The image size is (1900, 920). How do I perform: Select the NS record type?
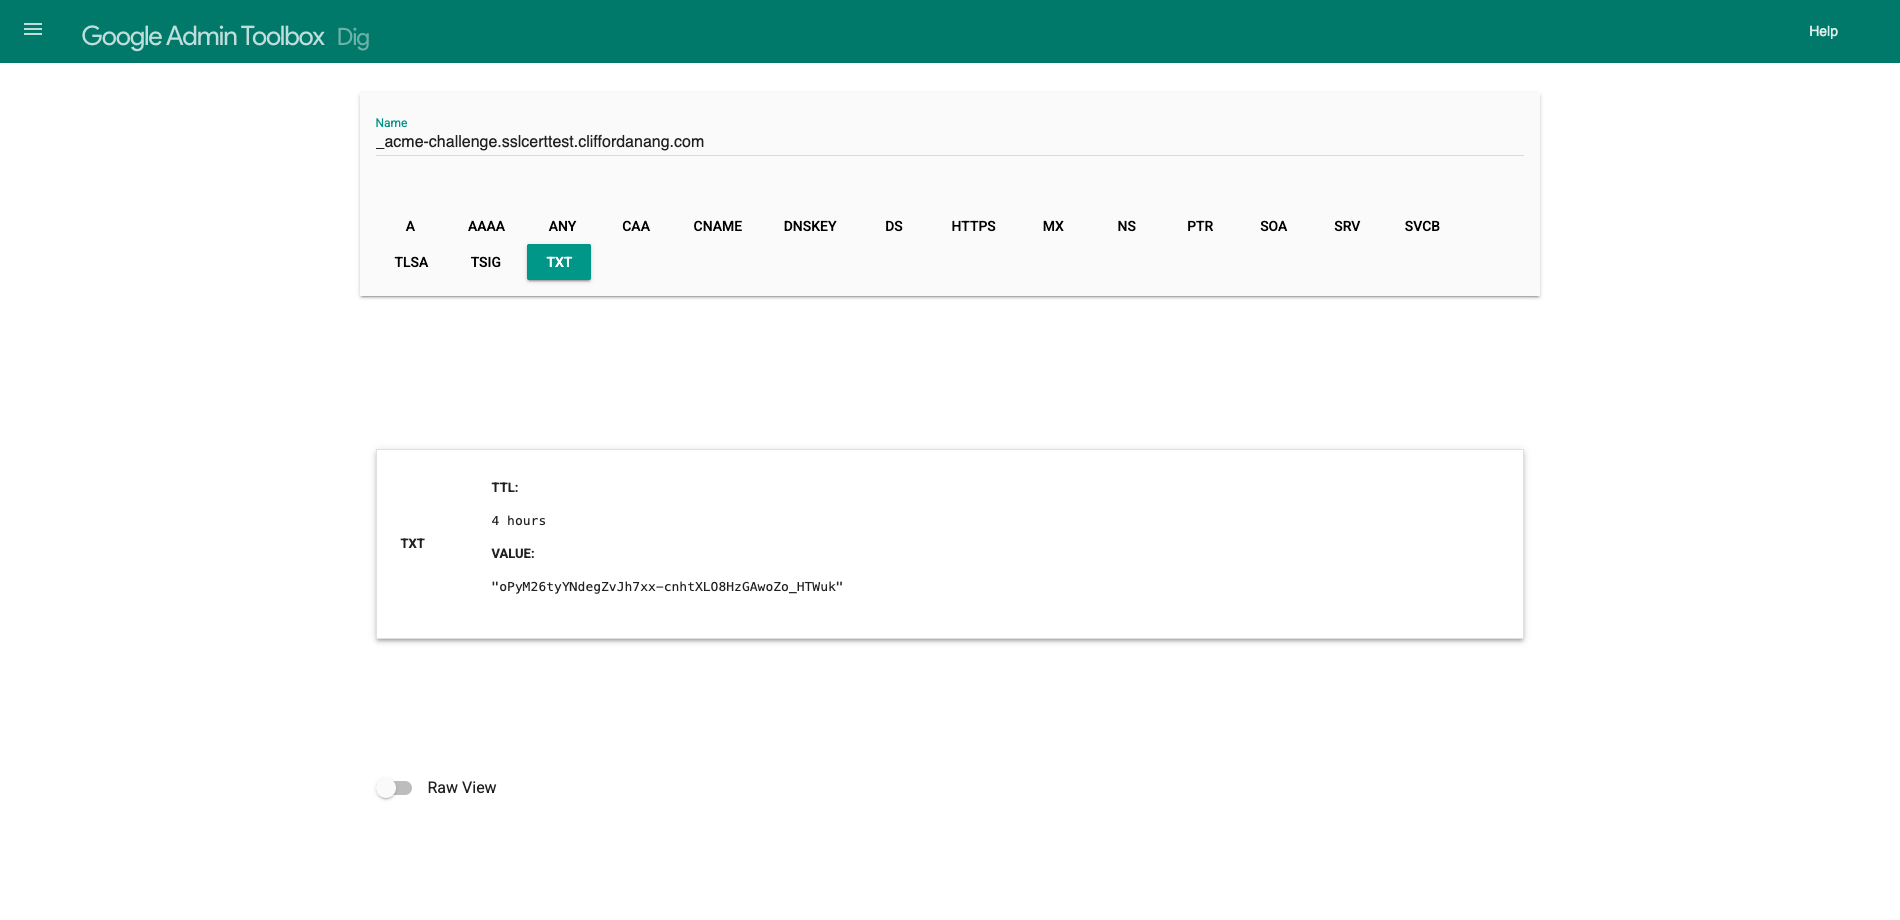pos(1127,226)
